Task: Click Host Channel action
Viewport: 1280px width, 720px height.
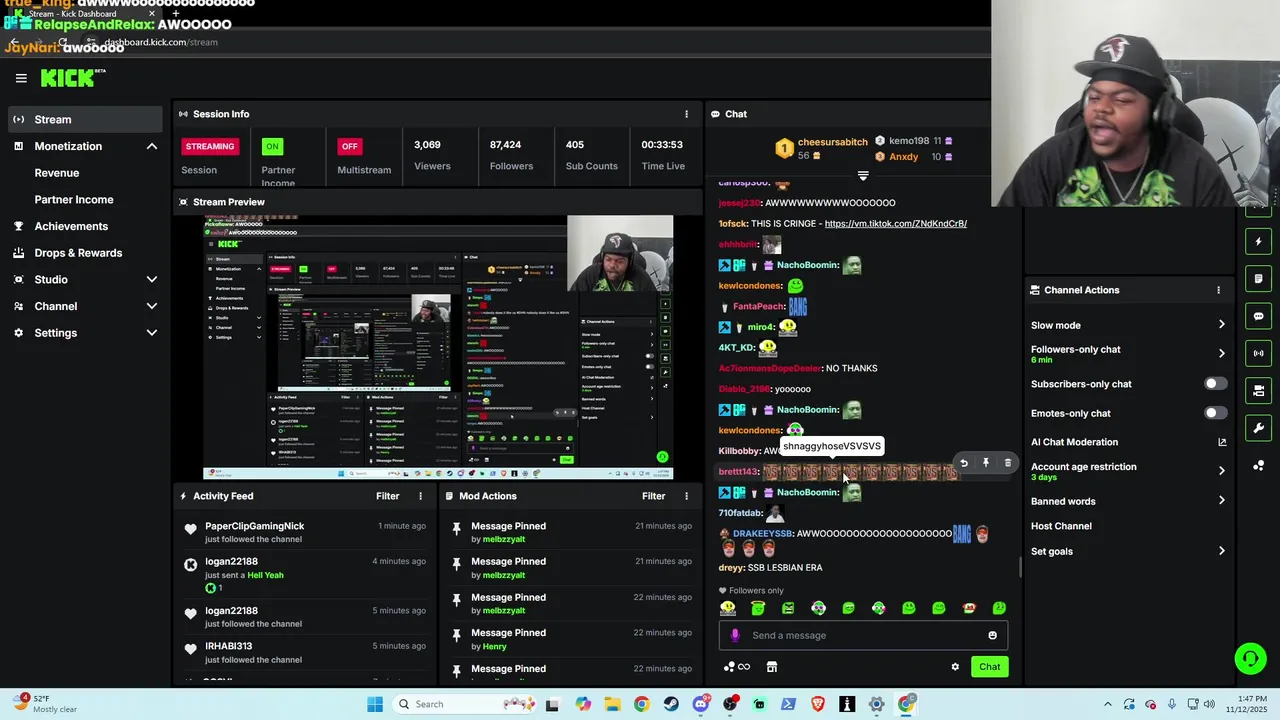Action: (1061, 526)
